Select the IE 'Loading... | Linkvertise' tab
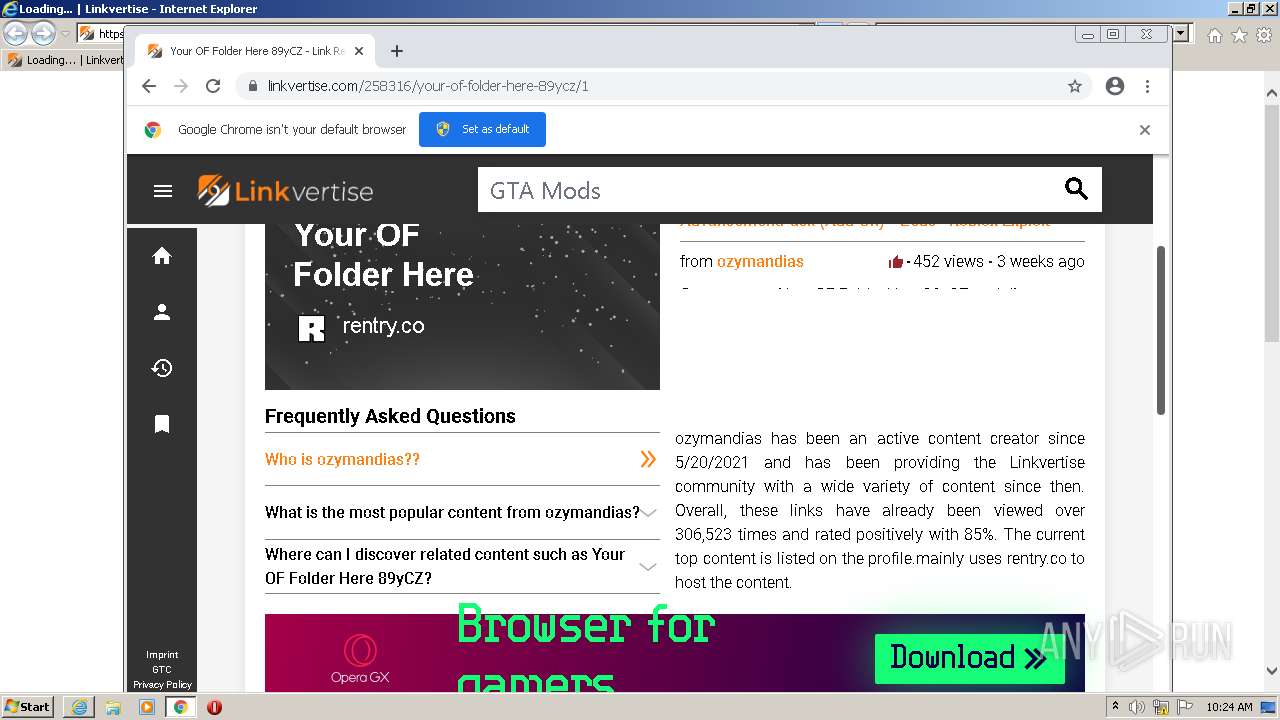 point(64,60)
